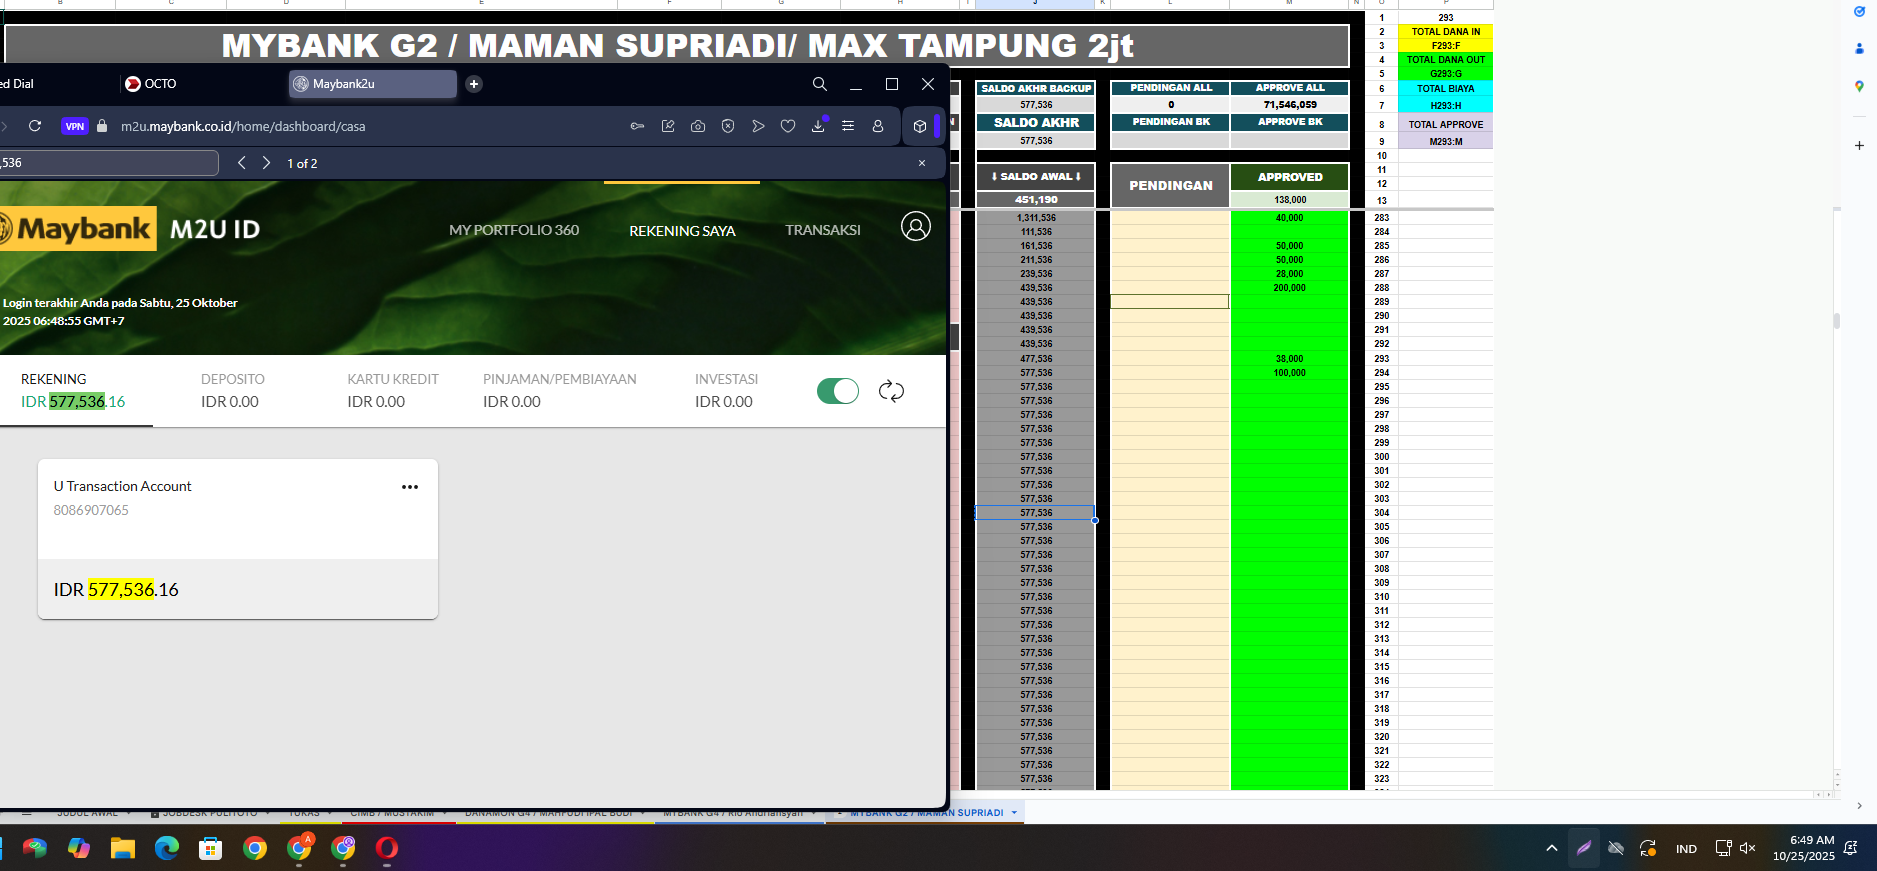
Task: Toggle the balance visibility switch
Action: [x=838, y=391]
